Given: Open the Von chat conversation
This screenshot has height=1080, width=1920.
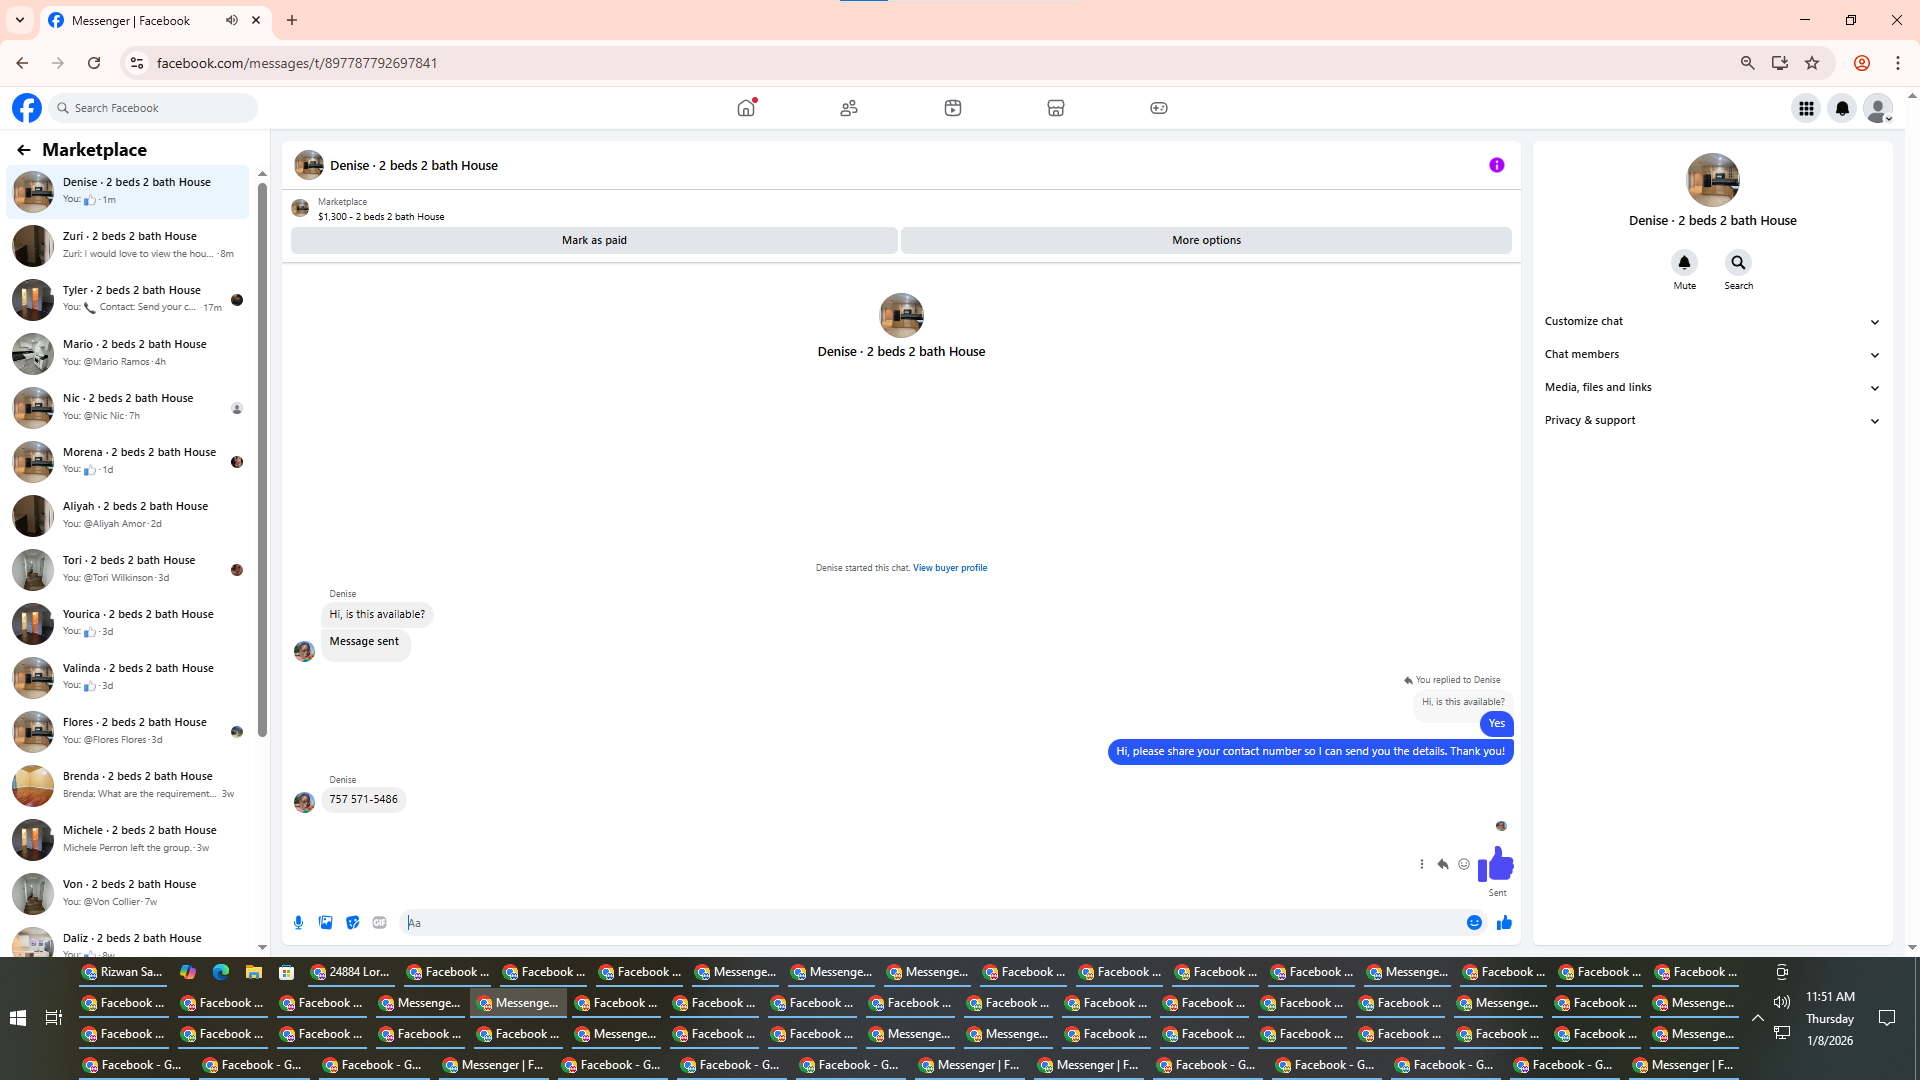Looking at the screenshot, I should coord(127,893).
